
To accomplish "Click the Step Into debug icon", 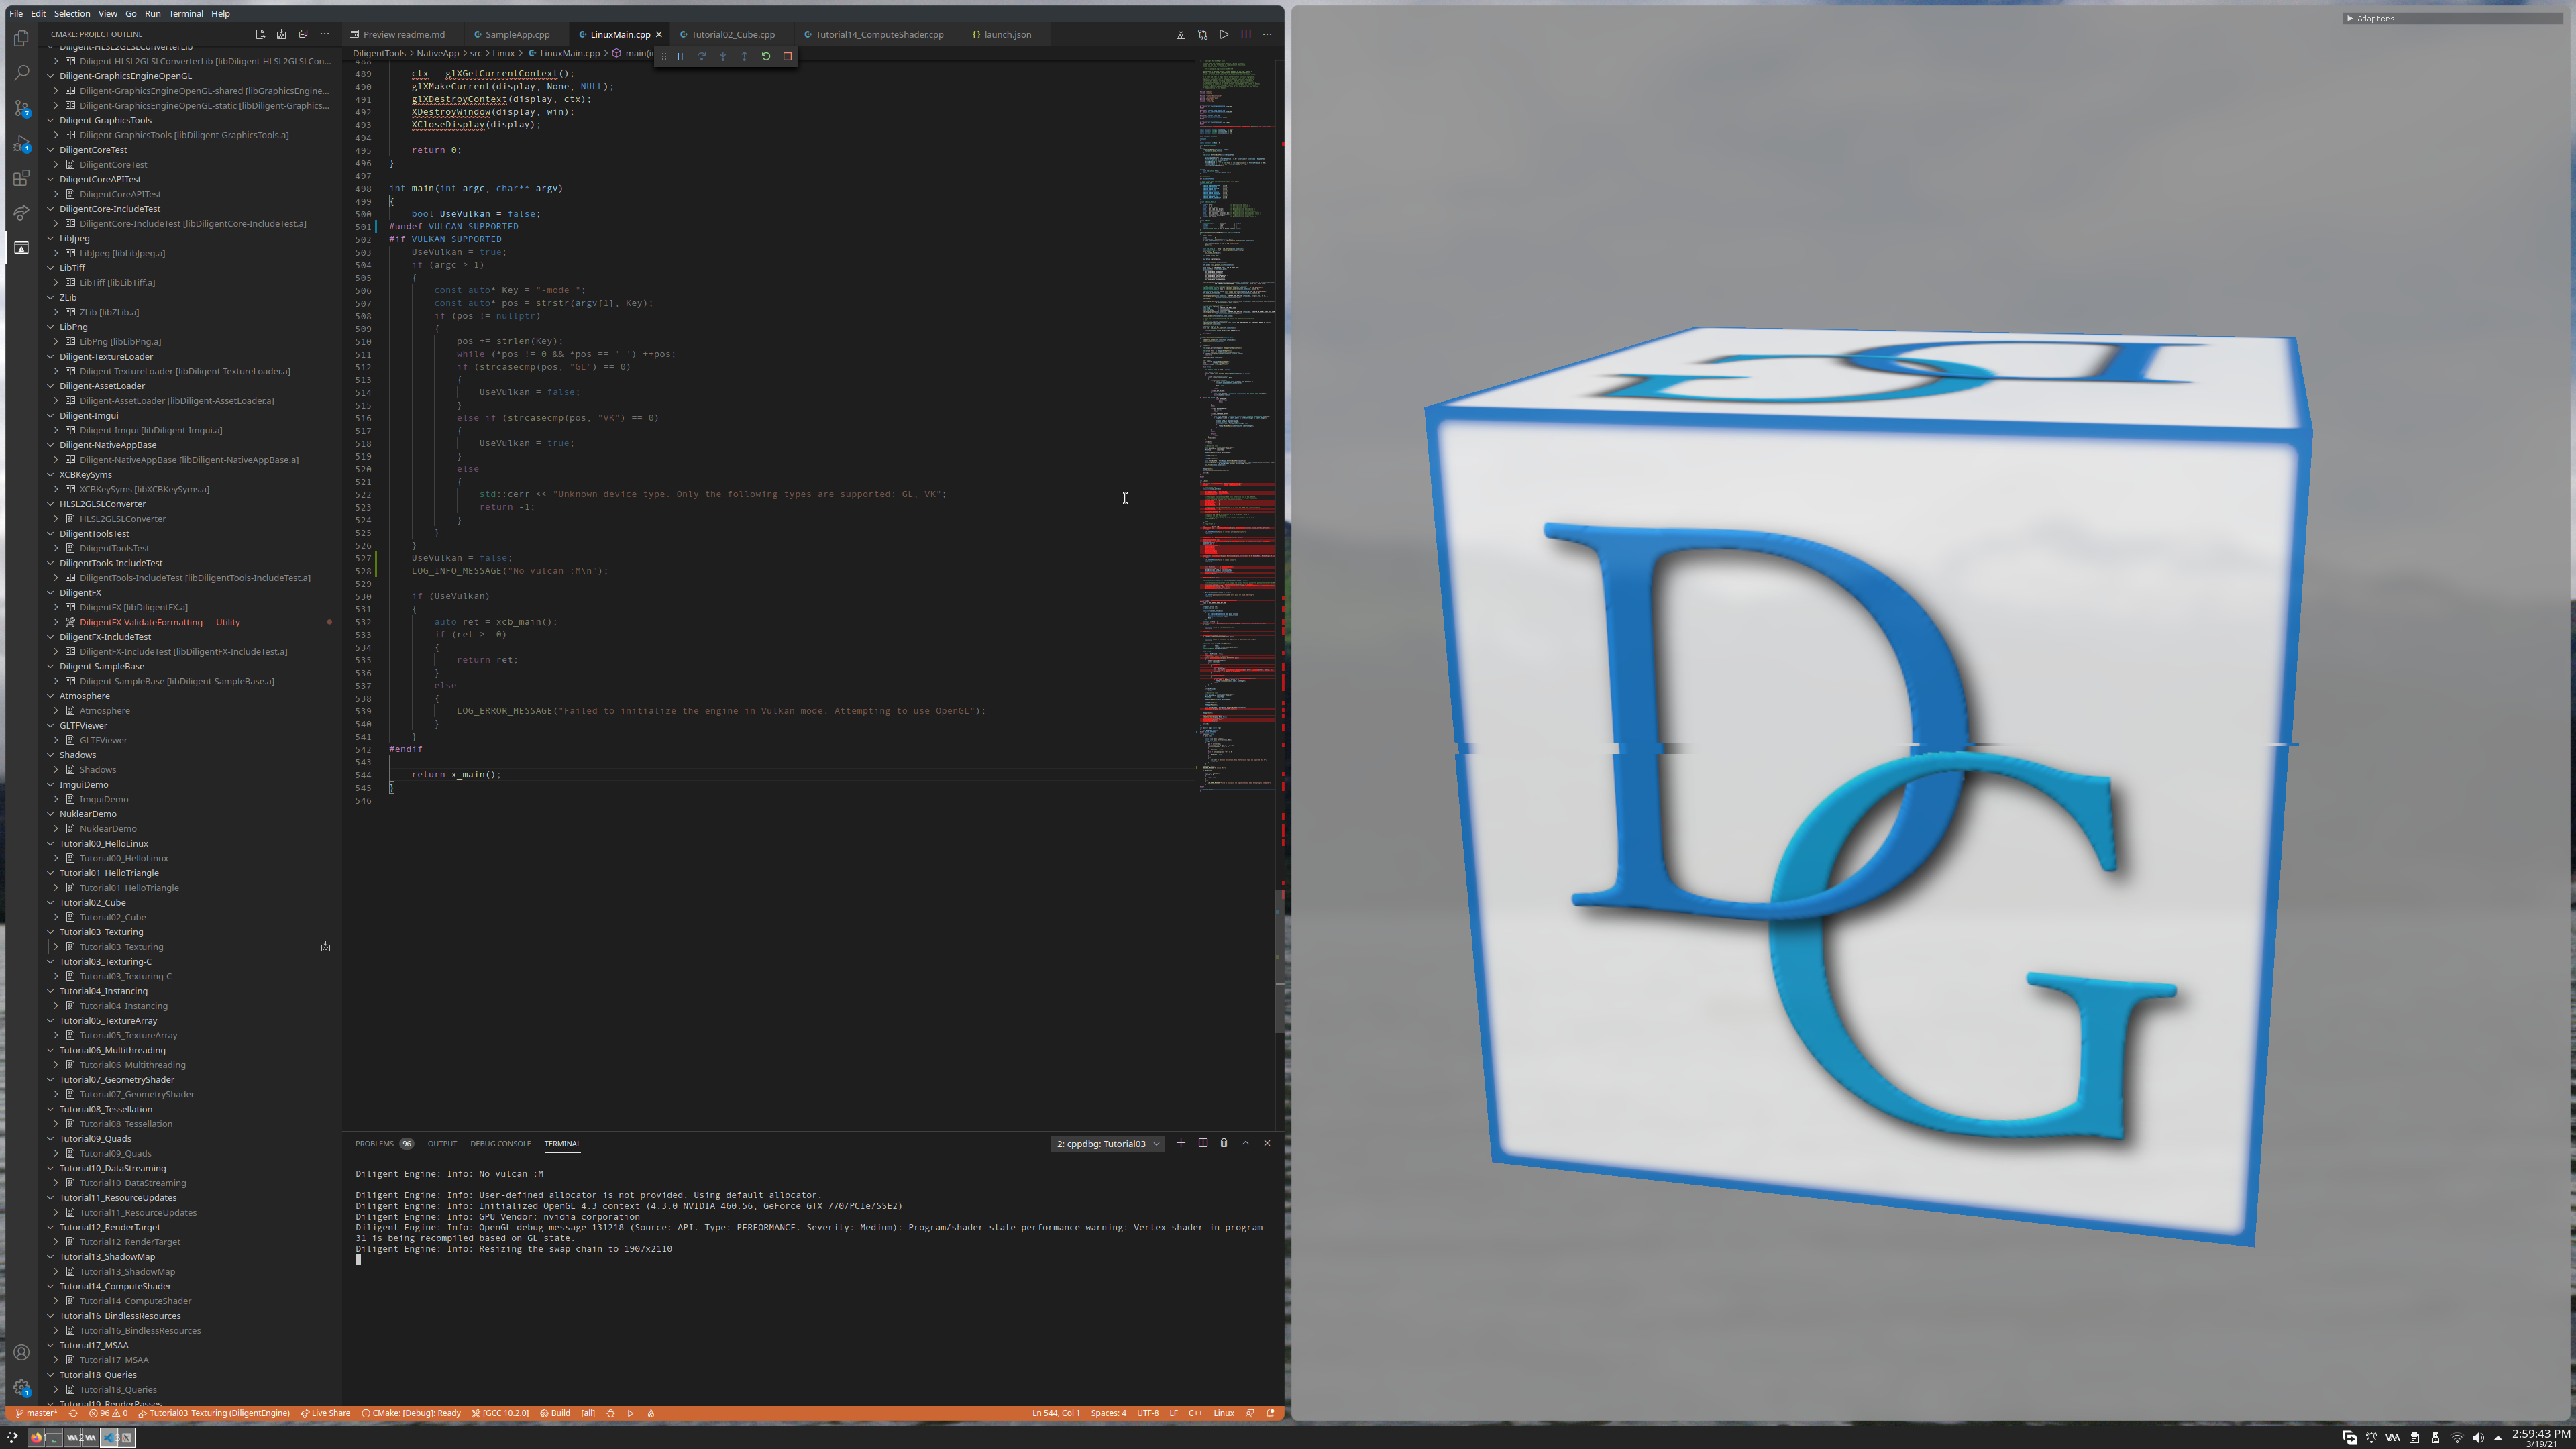I will click(723, 56).
